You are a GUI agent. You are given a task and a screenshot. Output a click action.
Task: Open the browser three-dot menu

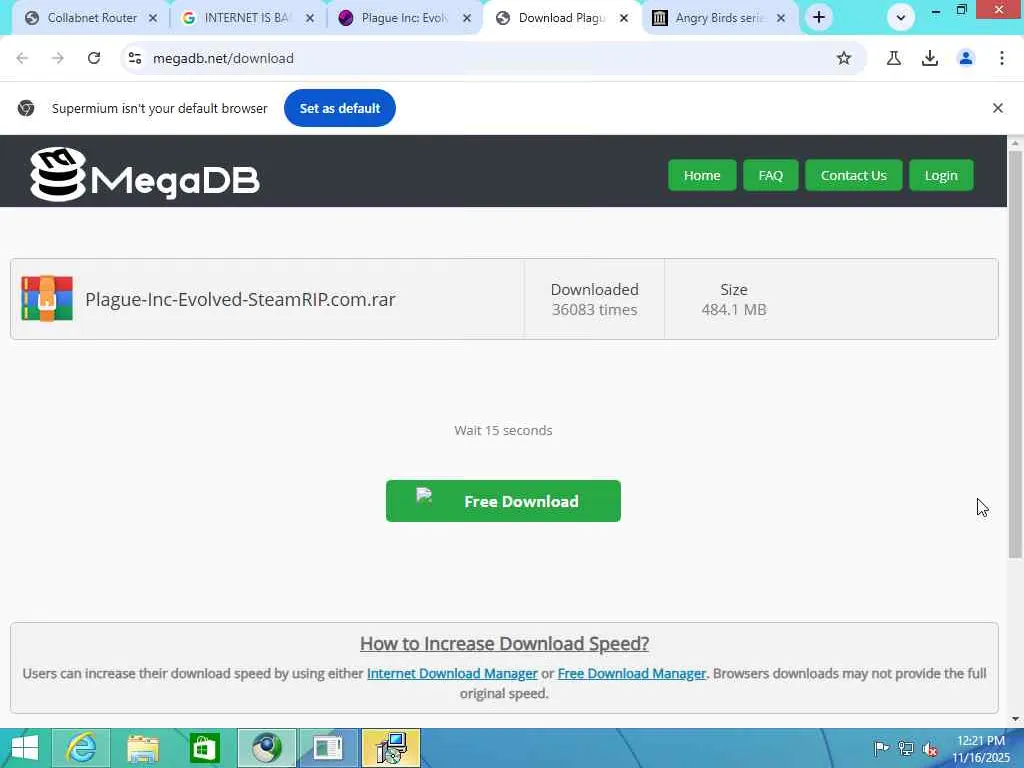(x=1002, y=58)
